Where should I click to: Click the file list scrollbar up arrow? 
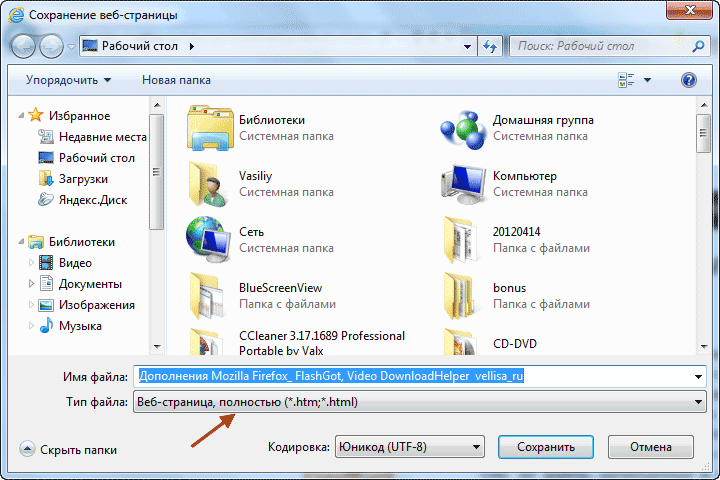[704, 105]
